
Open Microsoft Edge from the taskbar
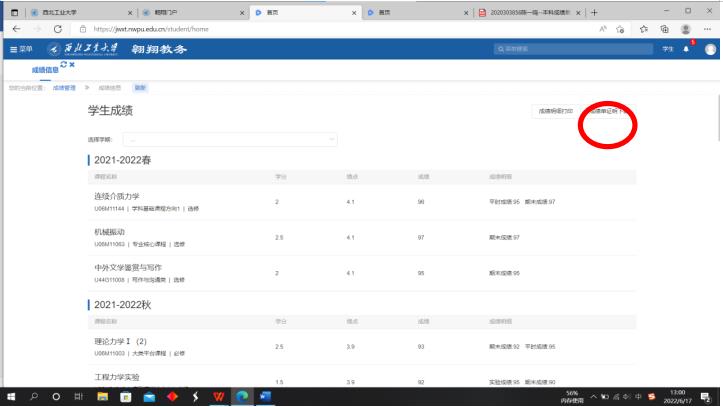[x=241, y=396]
